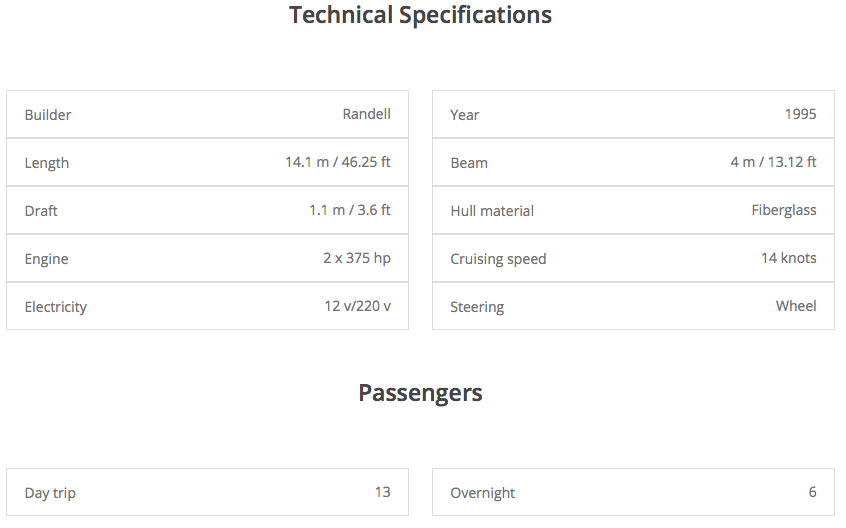Screen dimensions: 846x528
Task: Click the Draft row label
Action: coord(41,211)
